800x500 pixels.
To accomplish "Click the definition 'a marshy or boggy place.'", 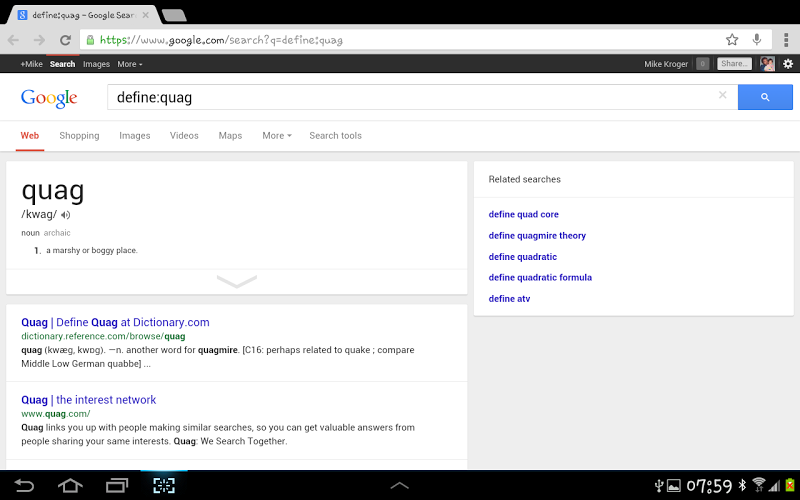I will tap(92, 251).
